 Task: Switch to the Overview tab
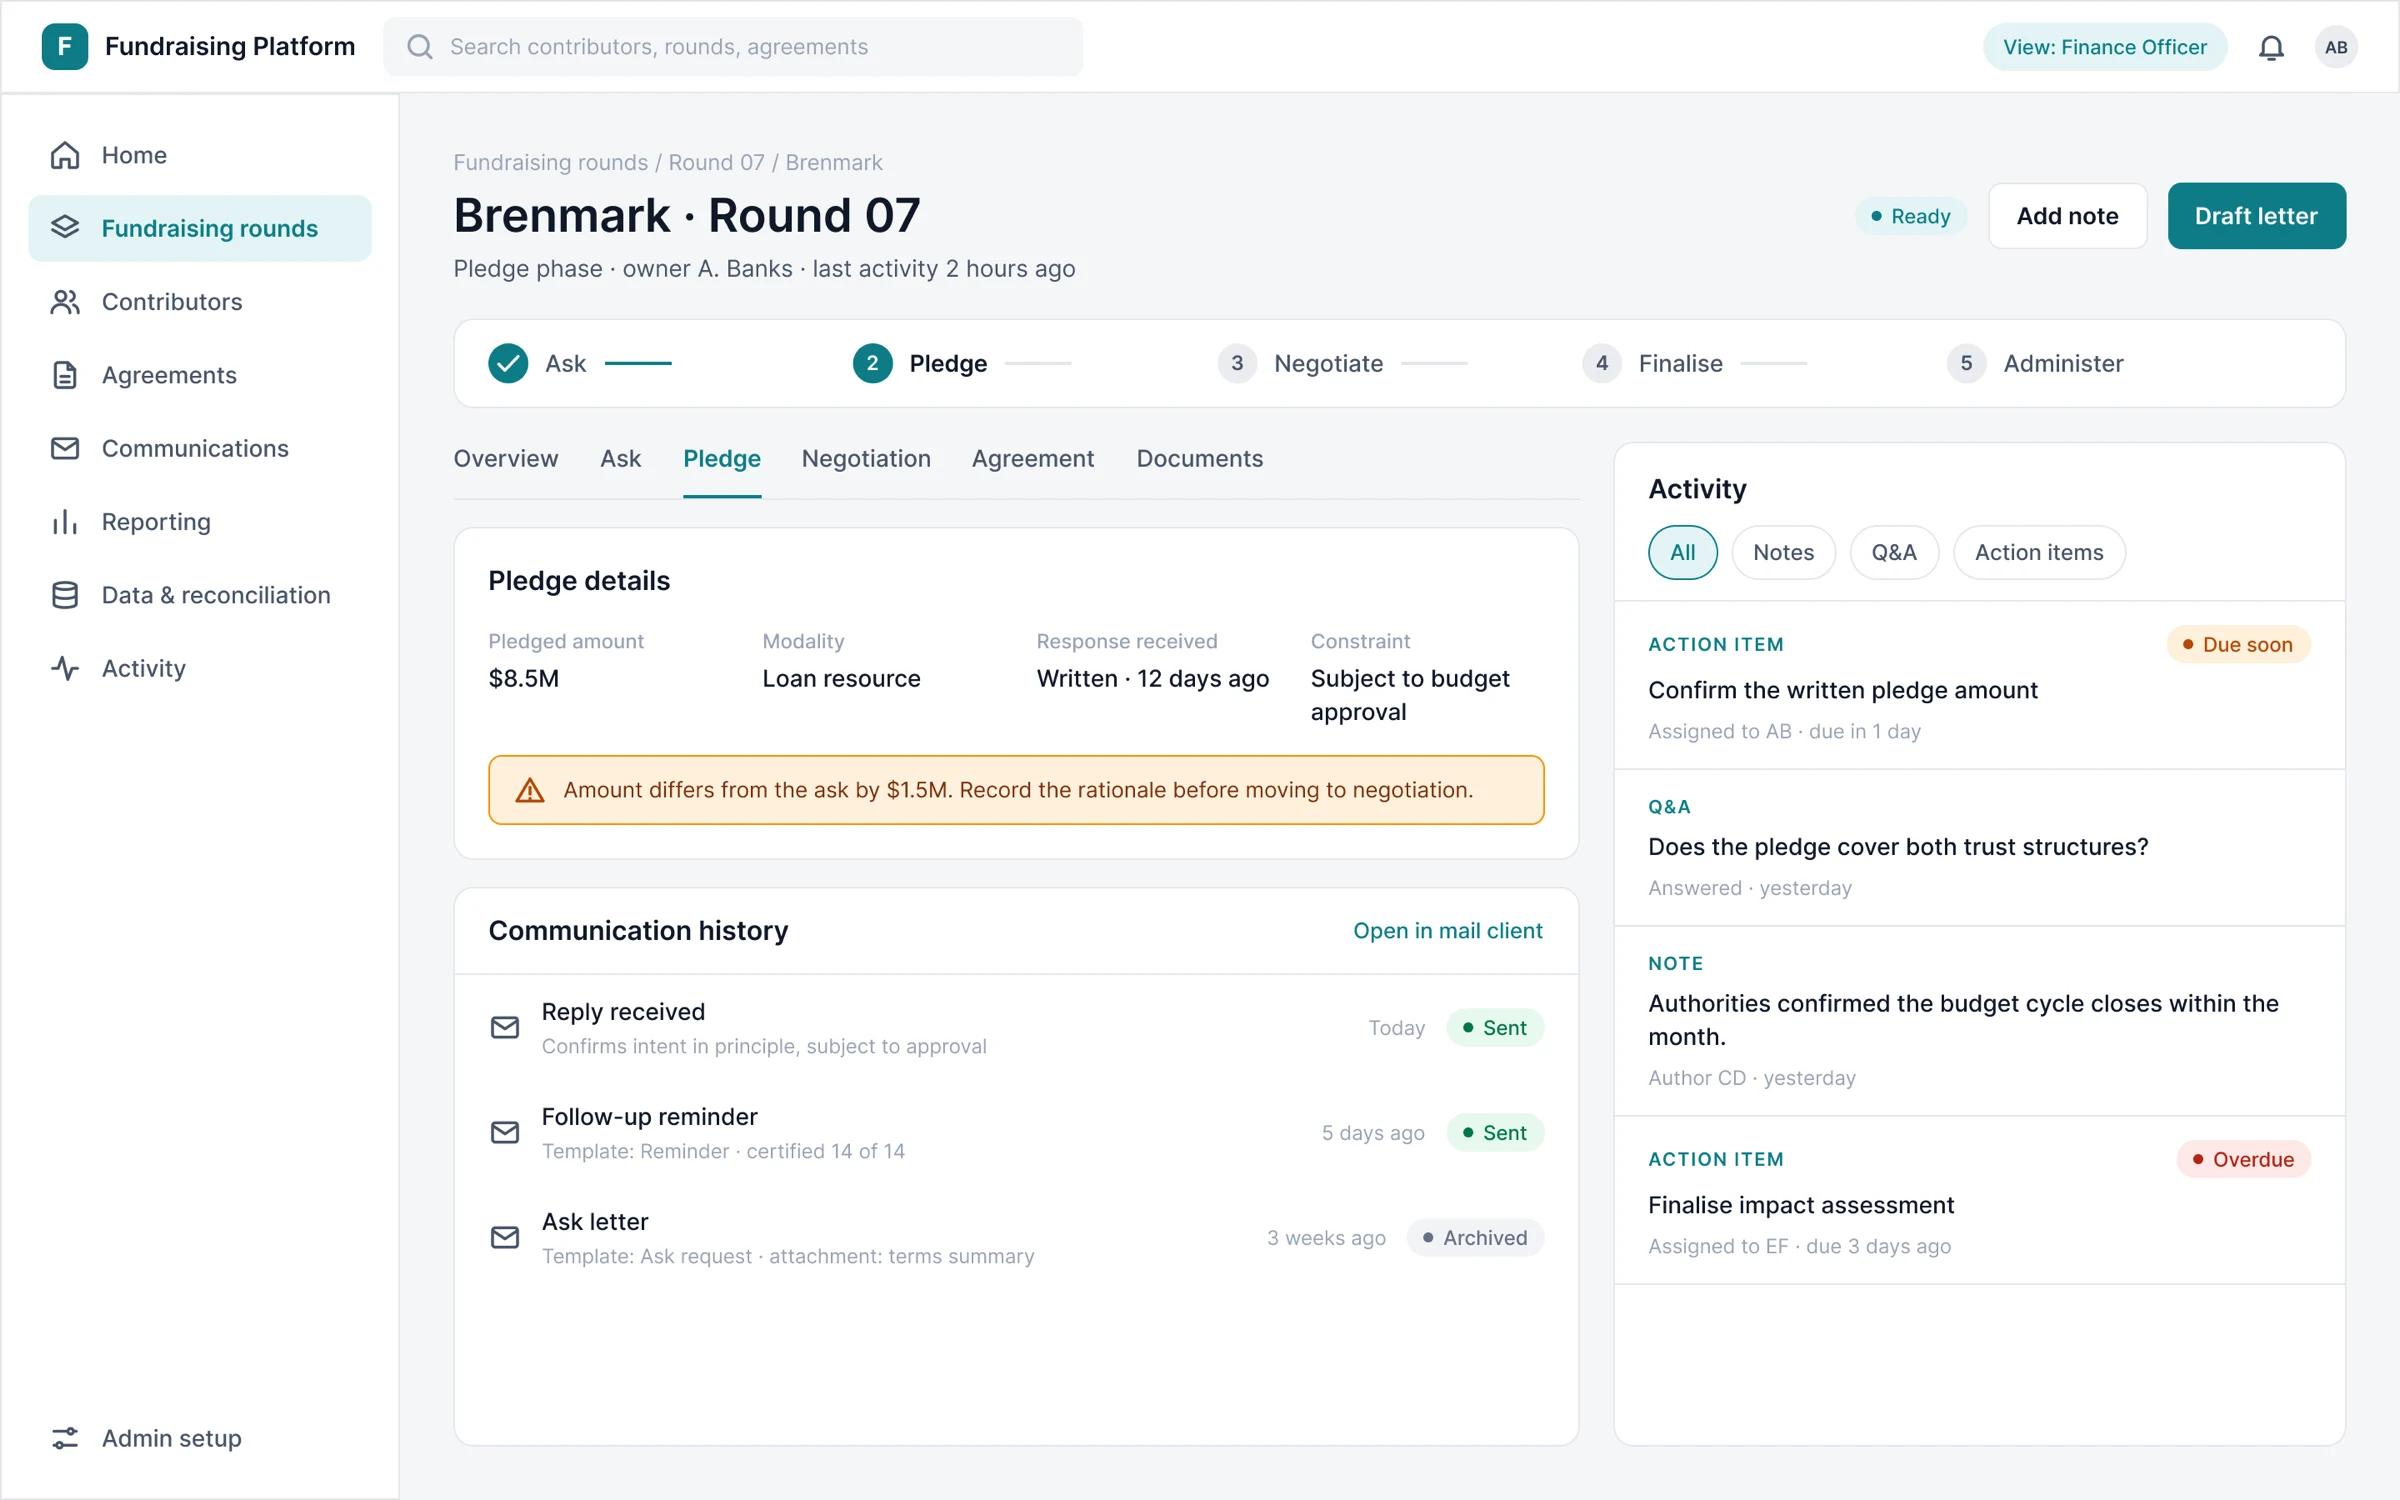pyautogui.click(x=505, y=459)
